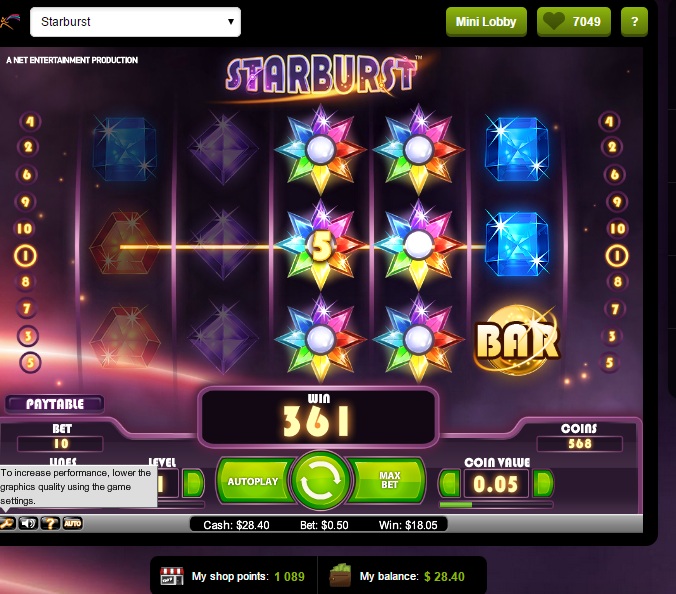This screenshot has height=594, width=676.
Task: Click the heart favorites button 7049
Action: click(573, 22)
